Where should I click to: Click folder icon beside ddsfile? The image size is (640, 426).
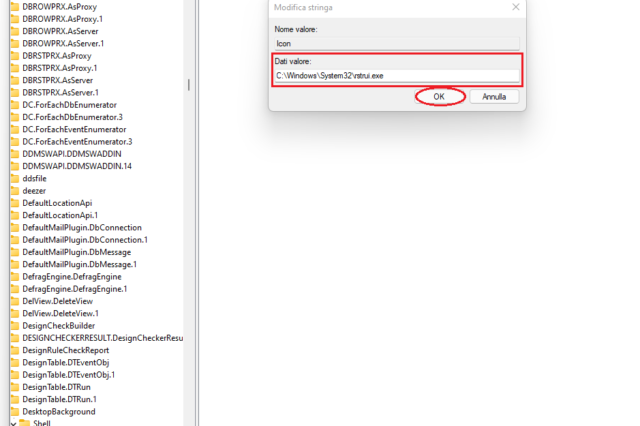click(15, 178)
